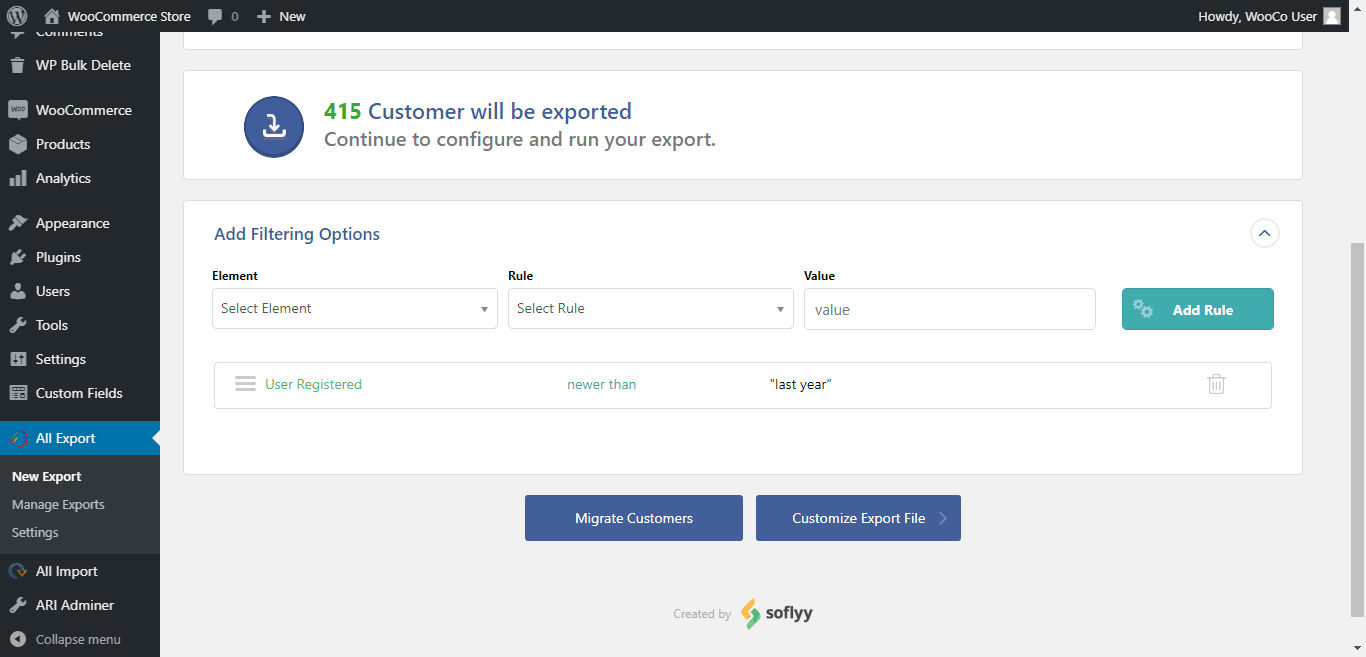
Task: Open Manage Exports submenu link
Action: pyautogui.click(x=58, y=505)
